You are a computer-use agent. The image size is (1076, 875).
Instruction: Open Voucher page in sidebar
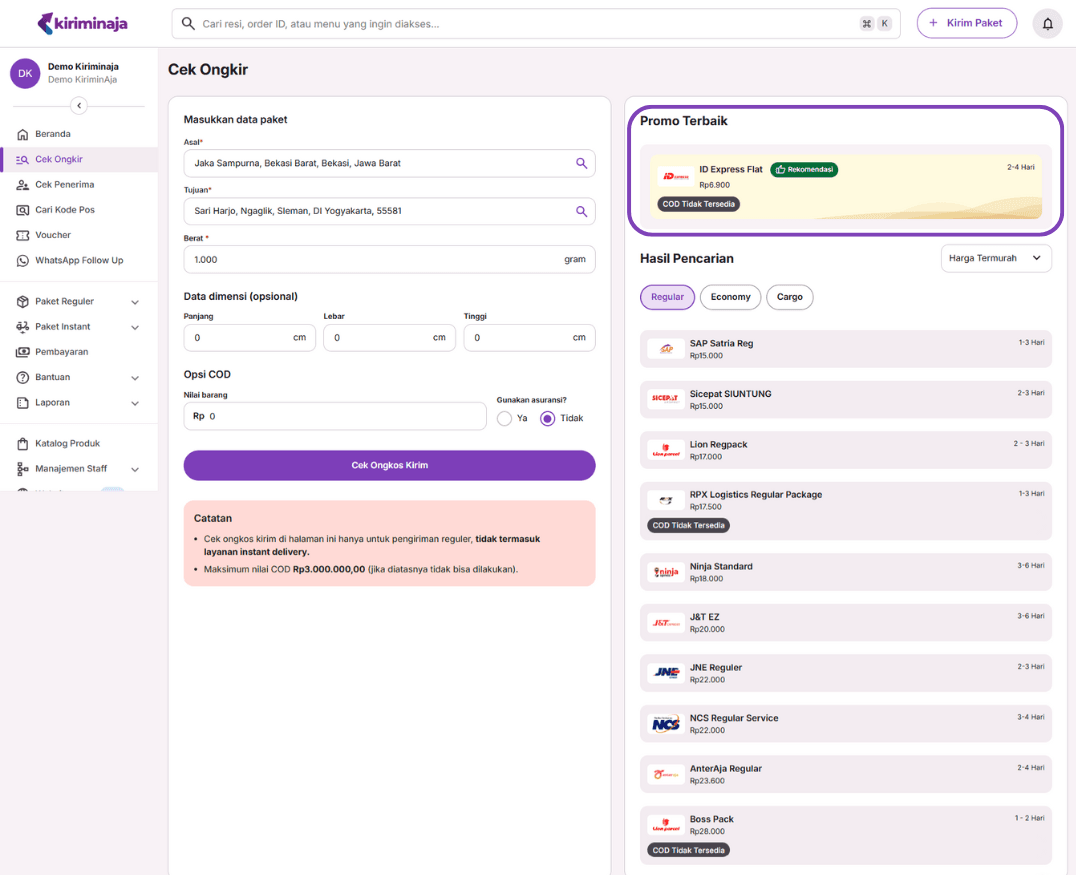(53, 235)
